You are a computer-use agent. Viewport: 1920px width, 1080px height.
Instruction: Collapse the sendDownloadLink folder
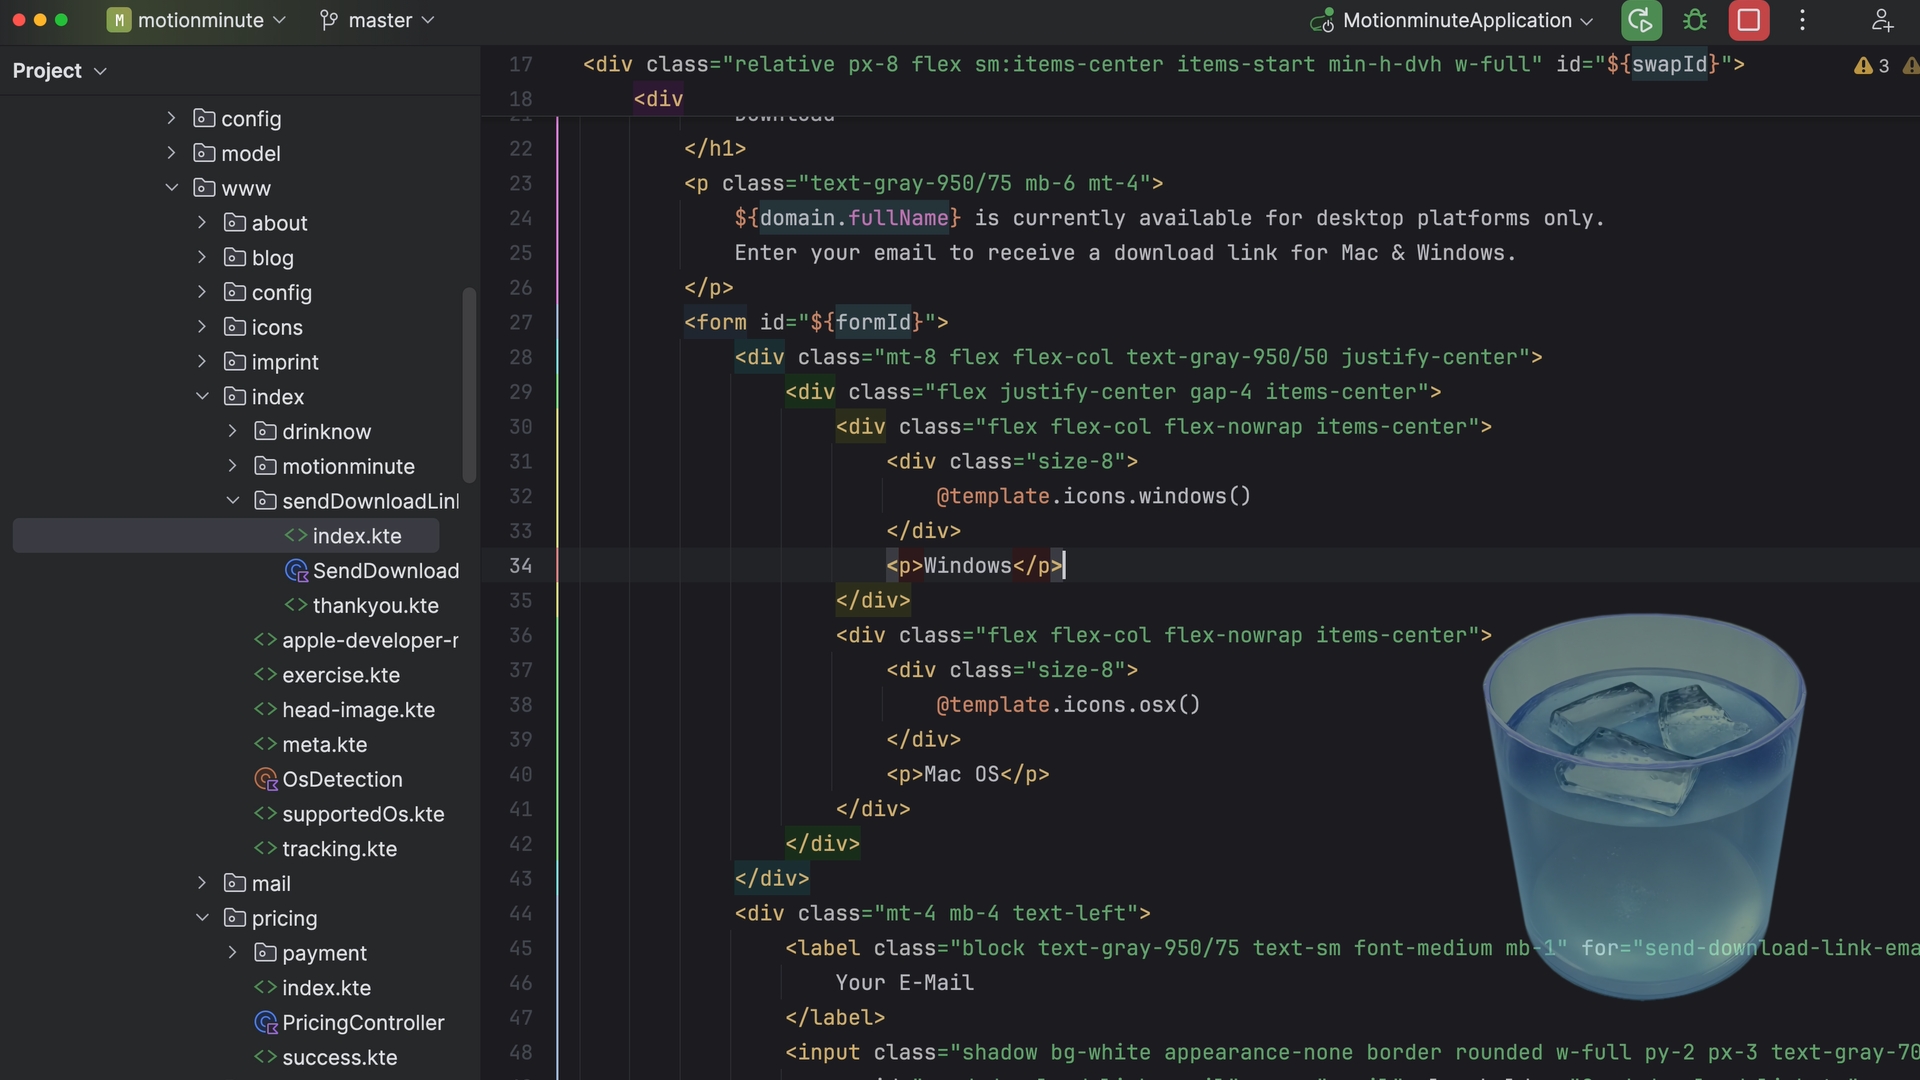pyautogui.click(x=232, y=500)
